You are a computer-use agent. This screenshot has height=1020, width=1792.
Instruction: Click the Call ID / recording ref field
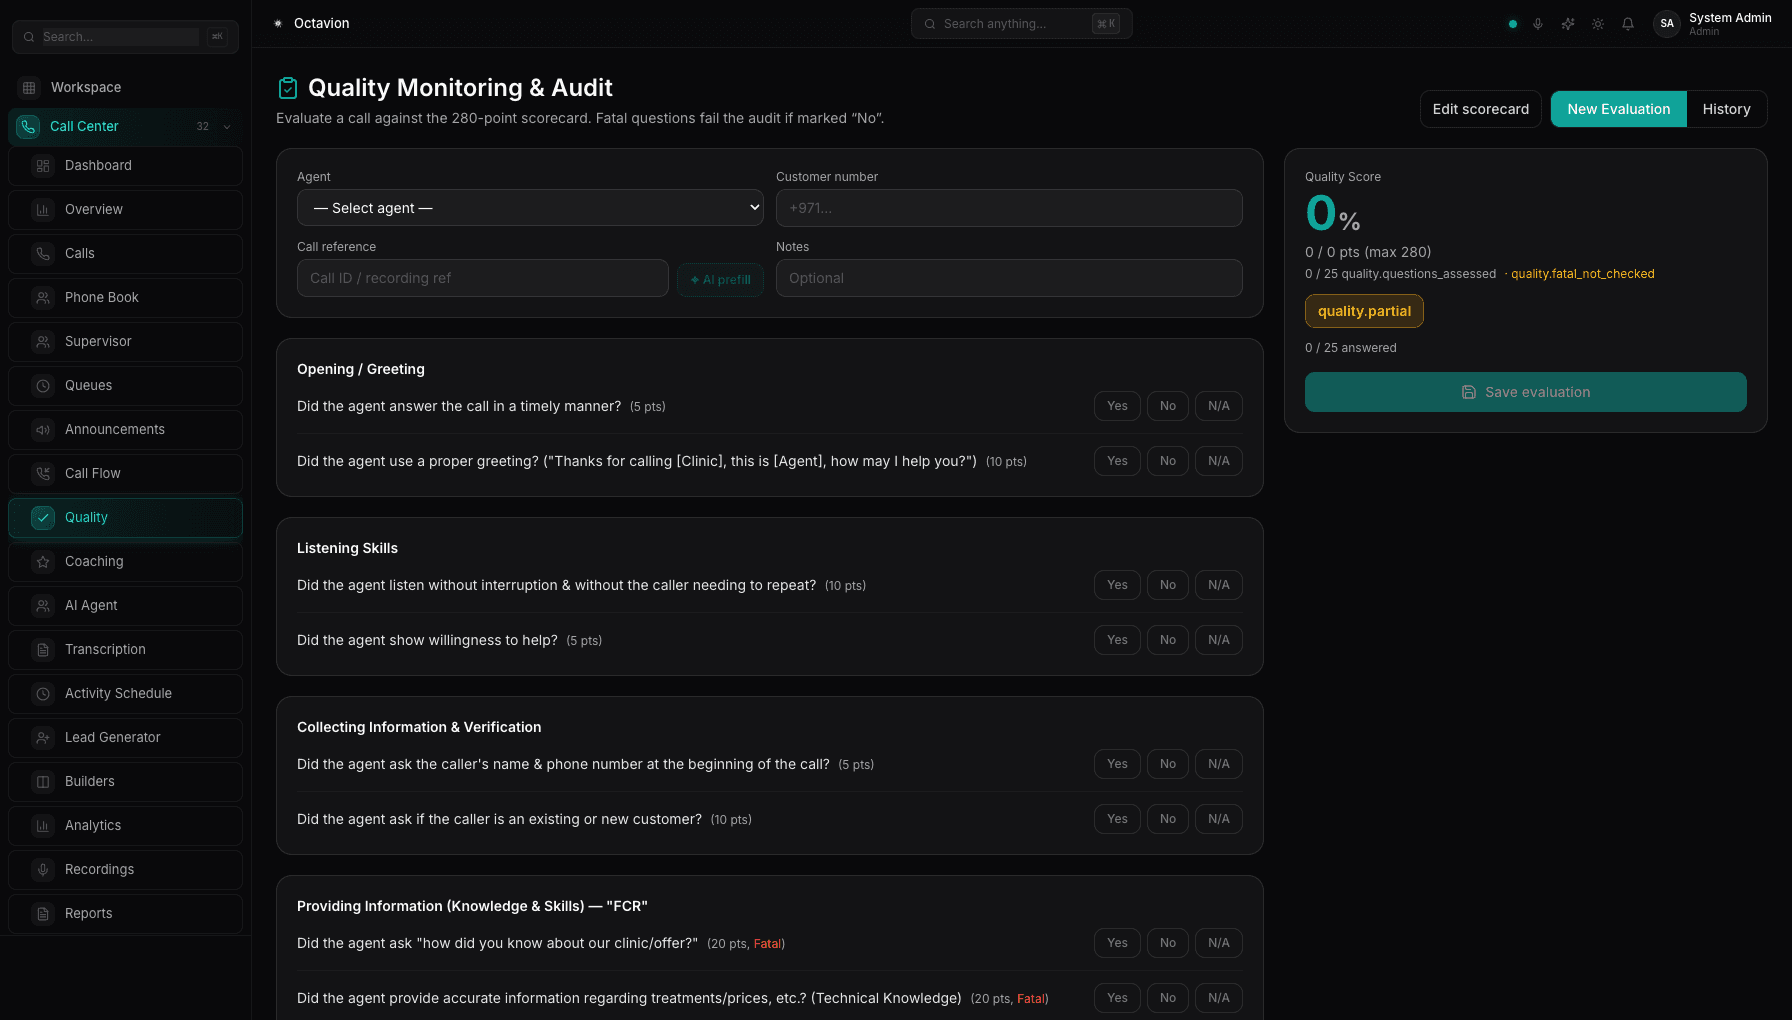pos(482,278)
